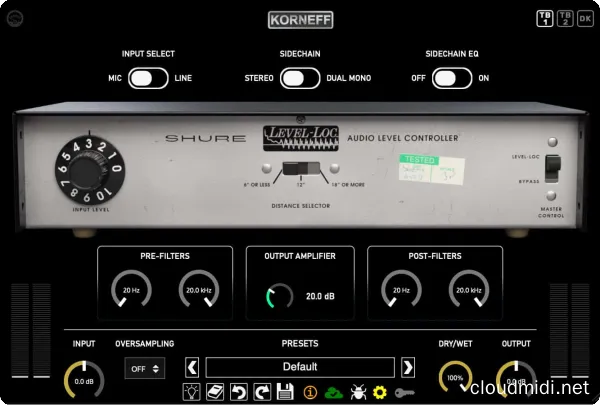Viewport: 600px width, 405px height.
Task: Click the round logo icon in top-left corner
Action: pyautogui.click(x=15, y=18)
